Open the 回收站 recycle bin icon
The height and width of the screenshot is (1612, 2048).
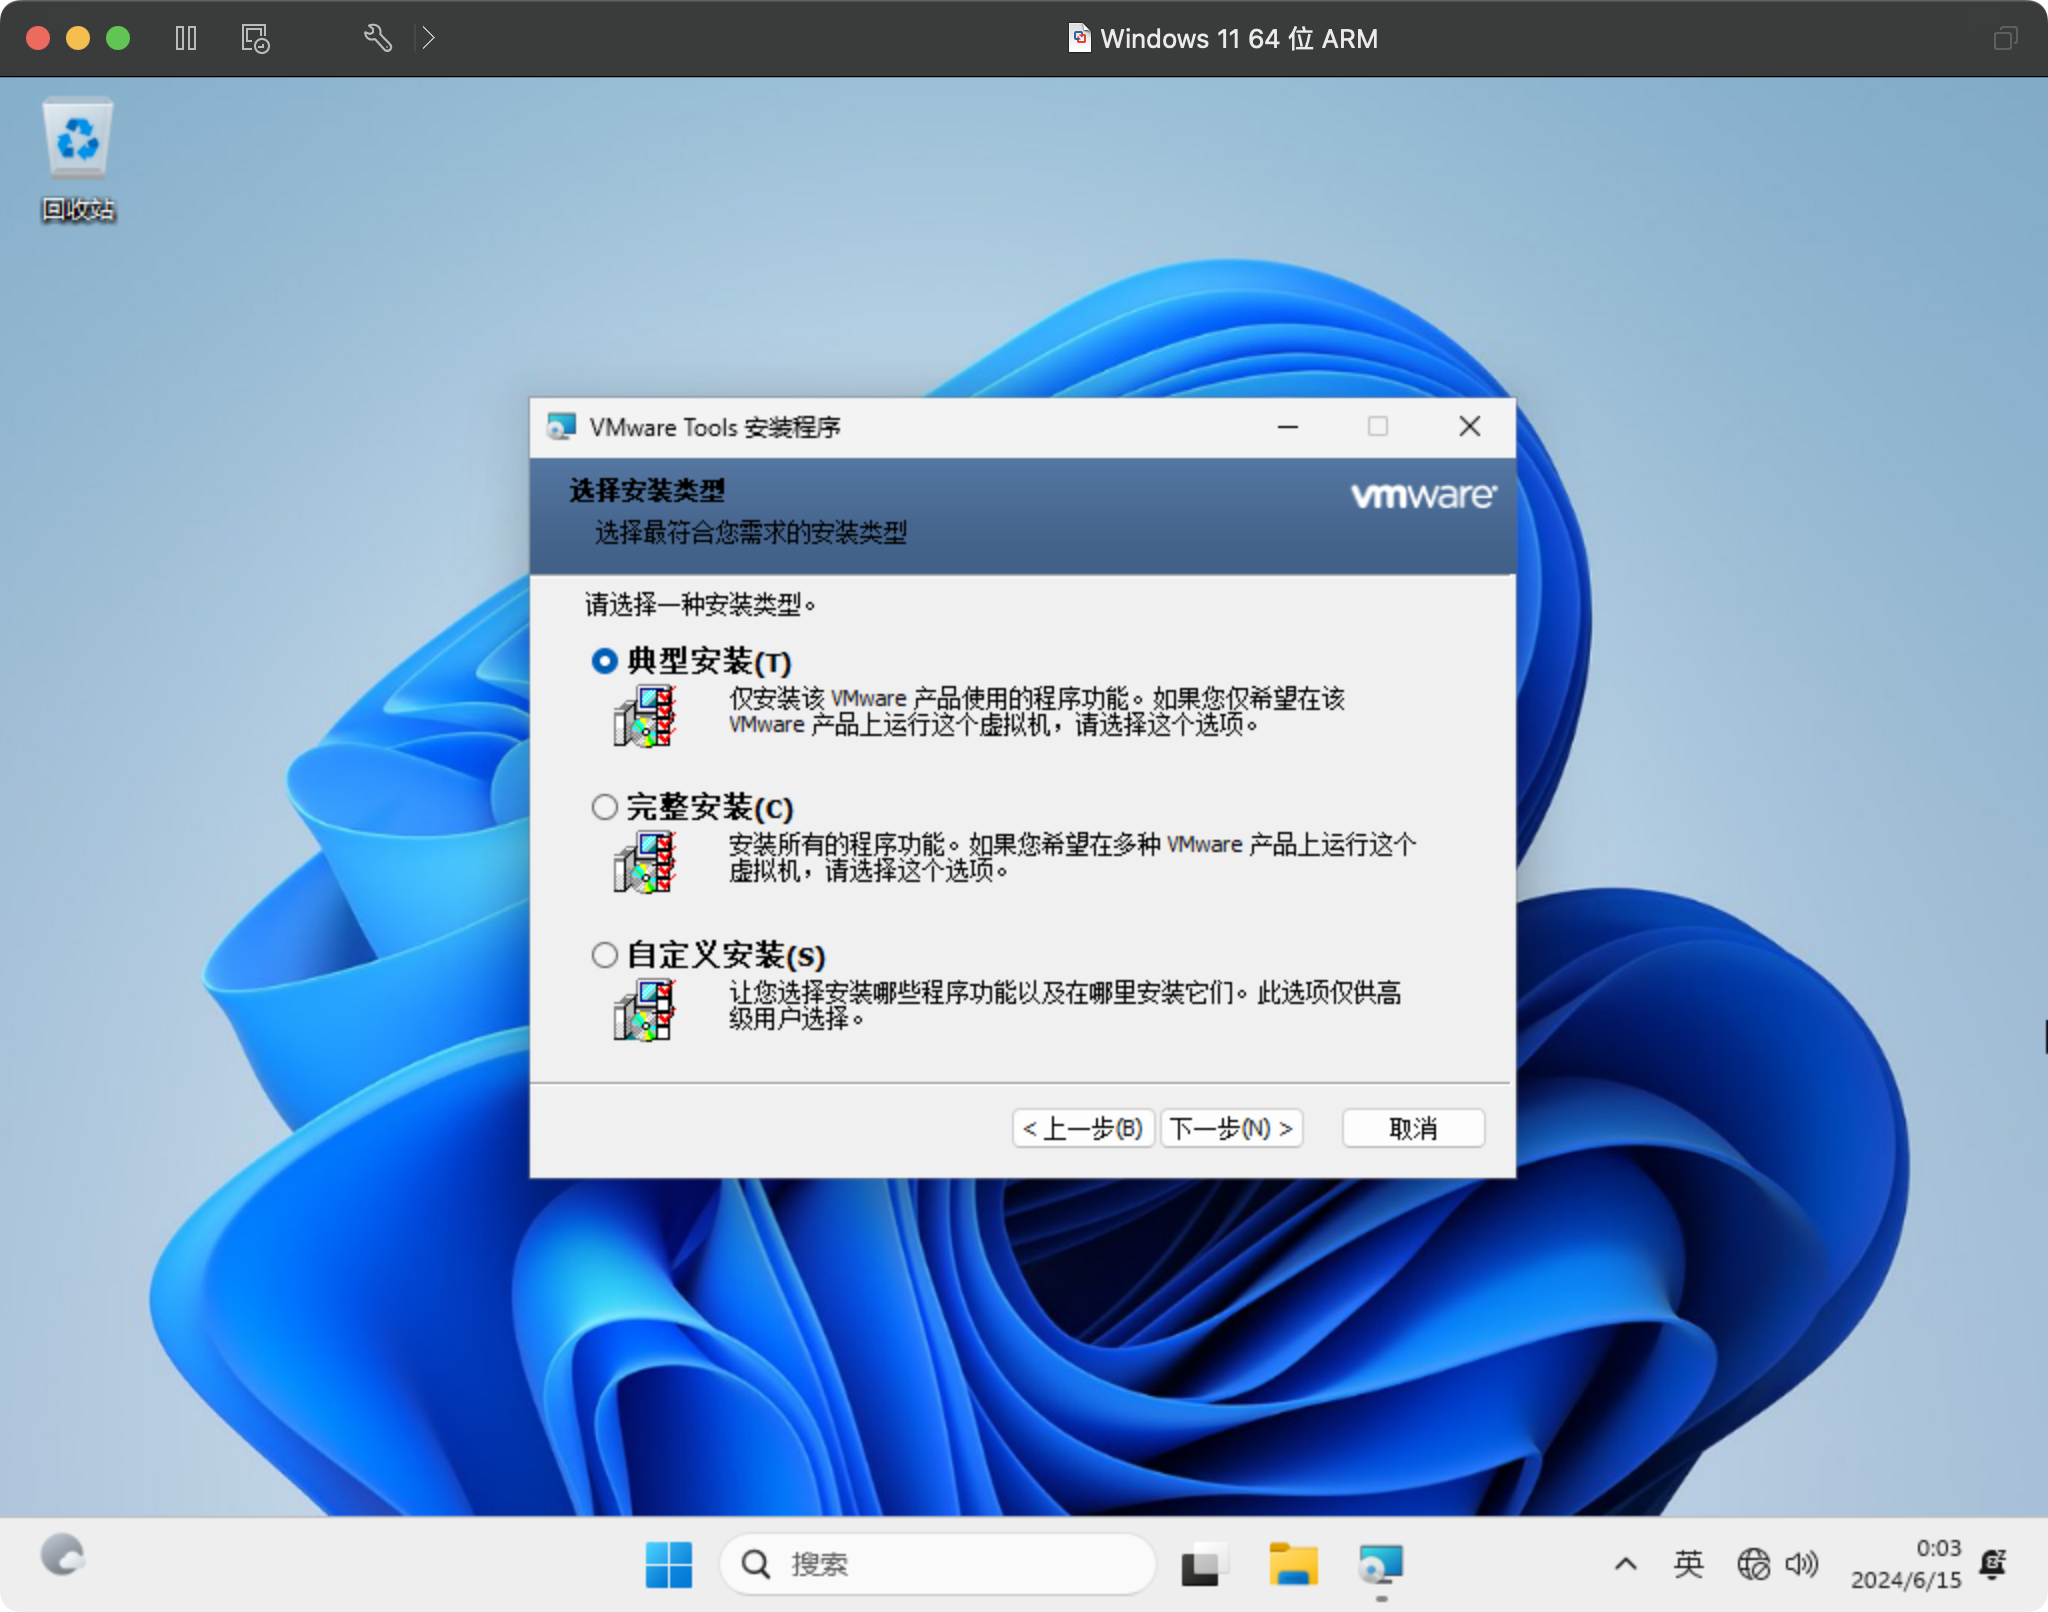coord(78,160)
